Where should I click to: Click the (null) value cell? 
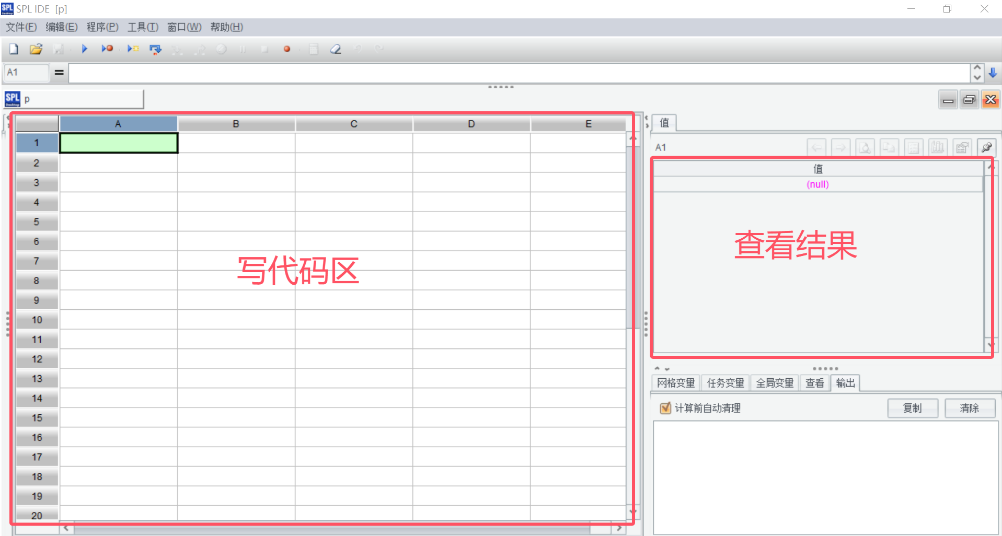point(818,184)
